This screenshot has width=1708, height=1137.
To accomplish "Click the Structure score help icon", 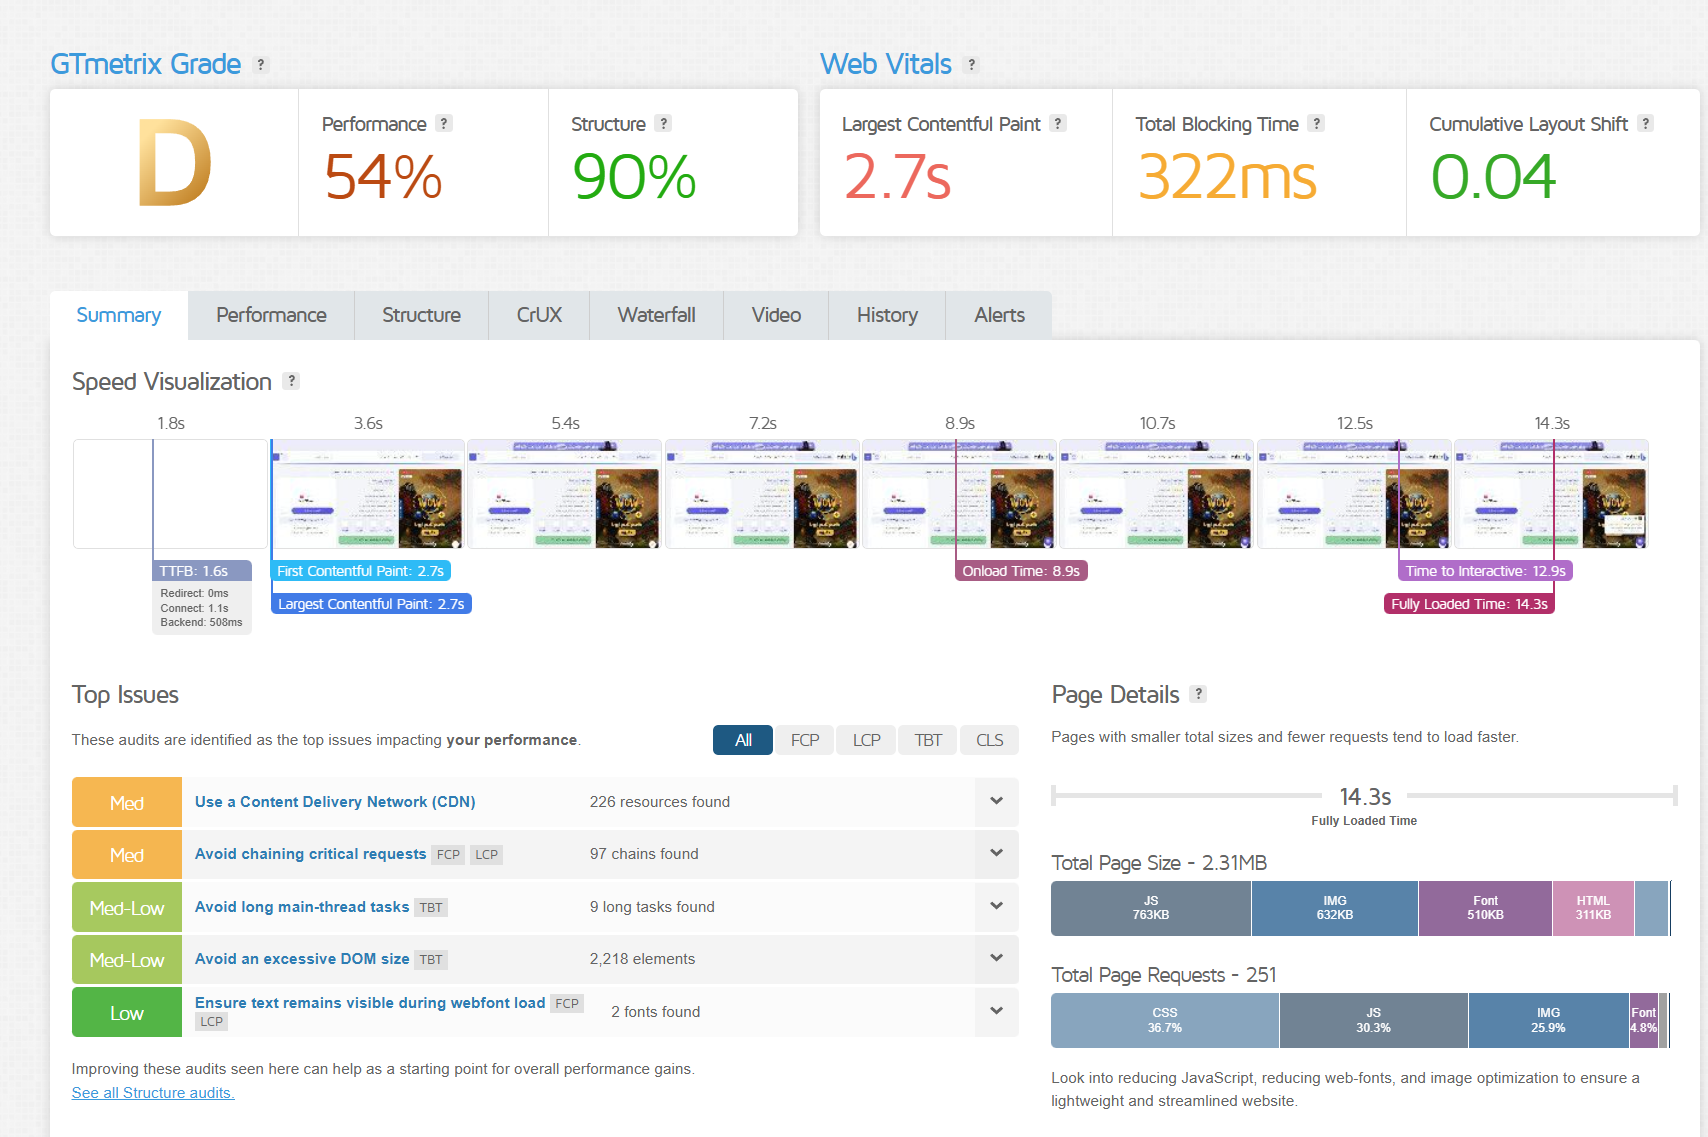I will point(663,123).
